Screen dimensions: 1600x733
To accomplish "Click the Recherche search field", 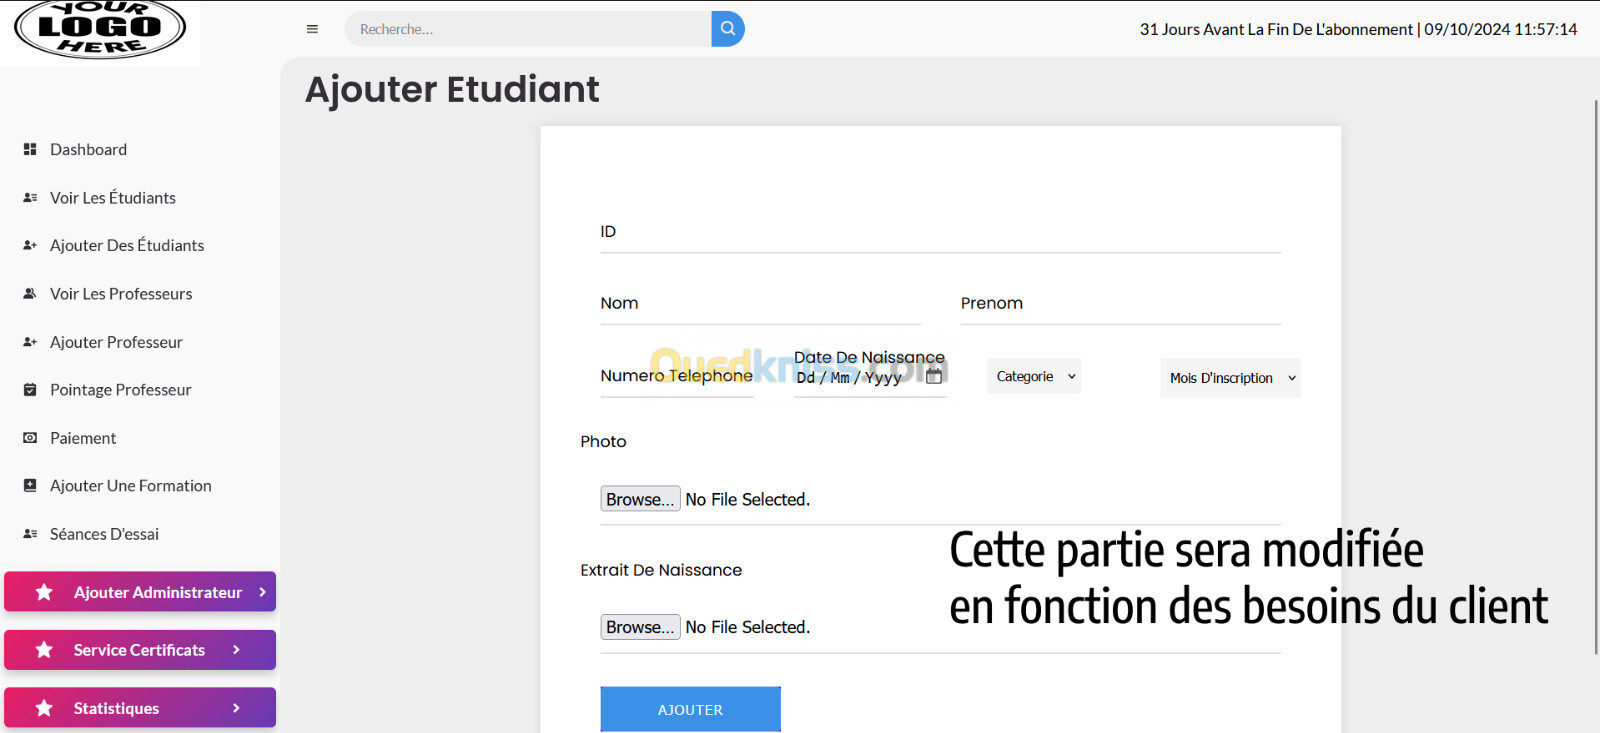I will (528, 29).
